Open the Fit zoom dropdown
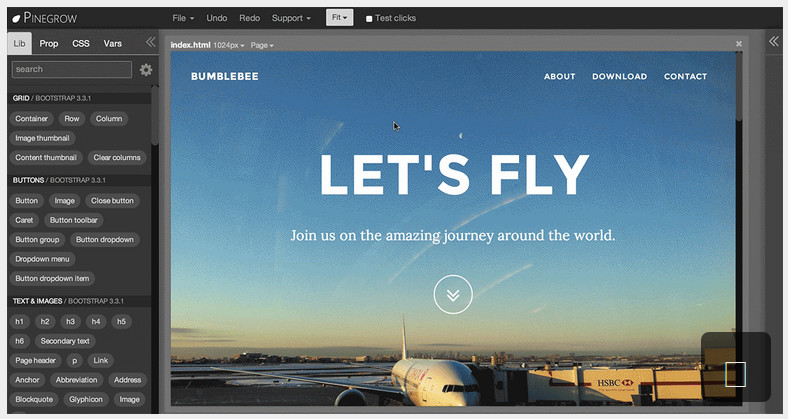 click(x=339, y=18)
